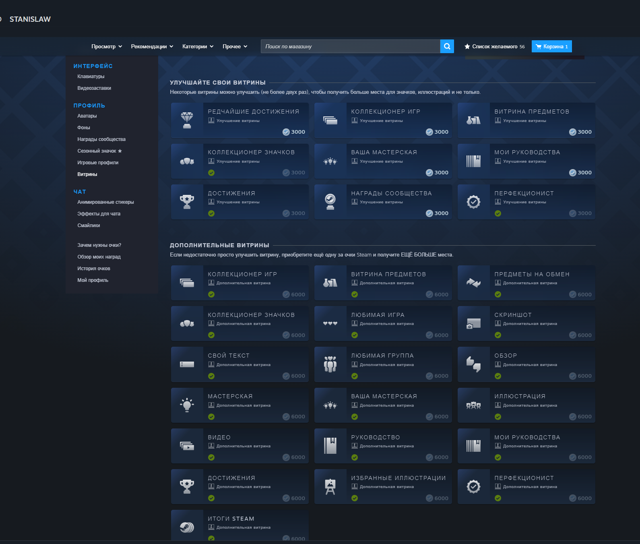The height and width of the screenshot is (544, 640).
Task: Click the search magnifier button
Action: (x=447, y=46)
